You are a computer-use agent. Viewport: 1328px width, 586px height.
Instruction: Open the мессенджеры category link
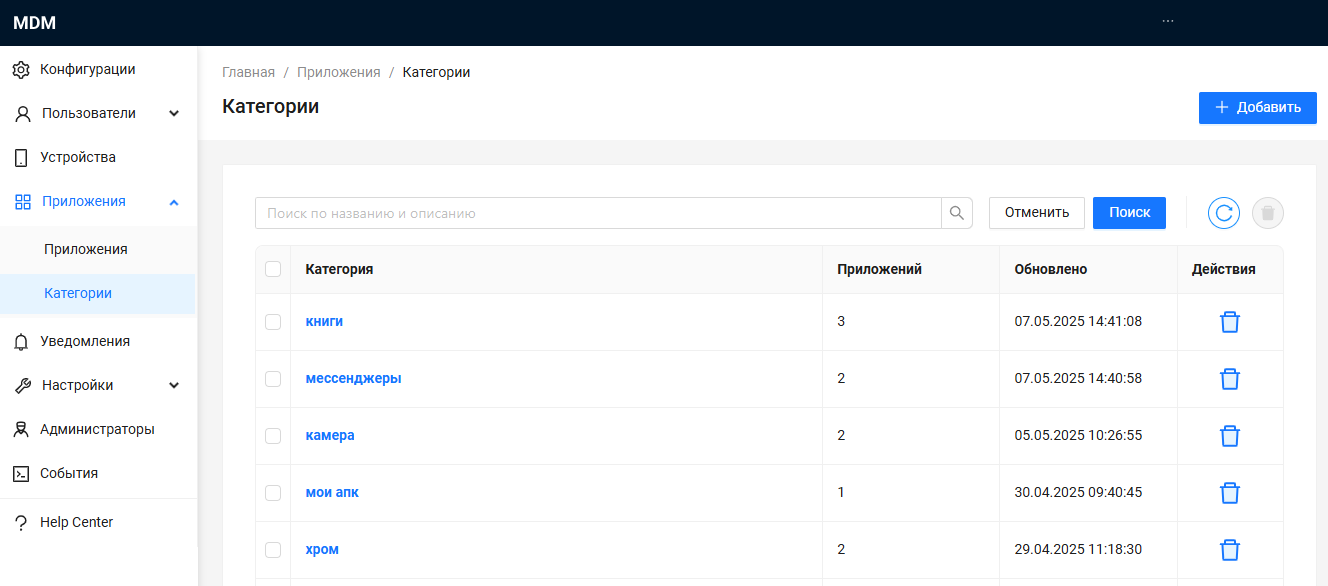pyautogui.click(x=353, y=379)
